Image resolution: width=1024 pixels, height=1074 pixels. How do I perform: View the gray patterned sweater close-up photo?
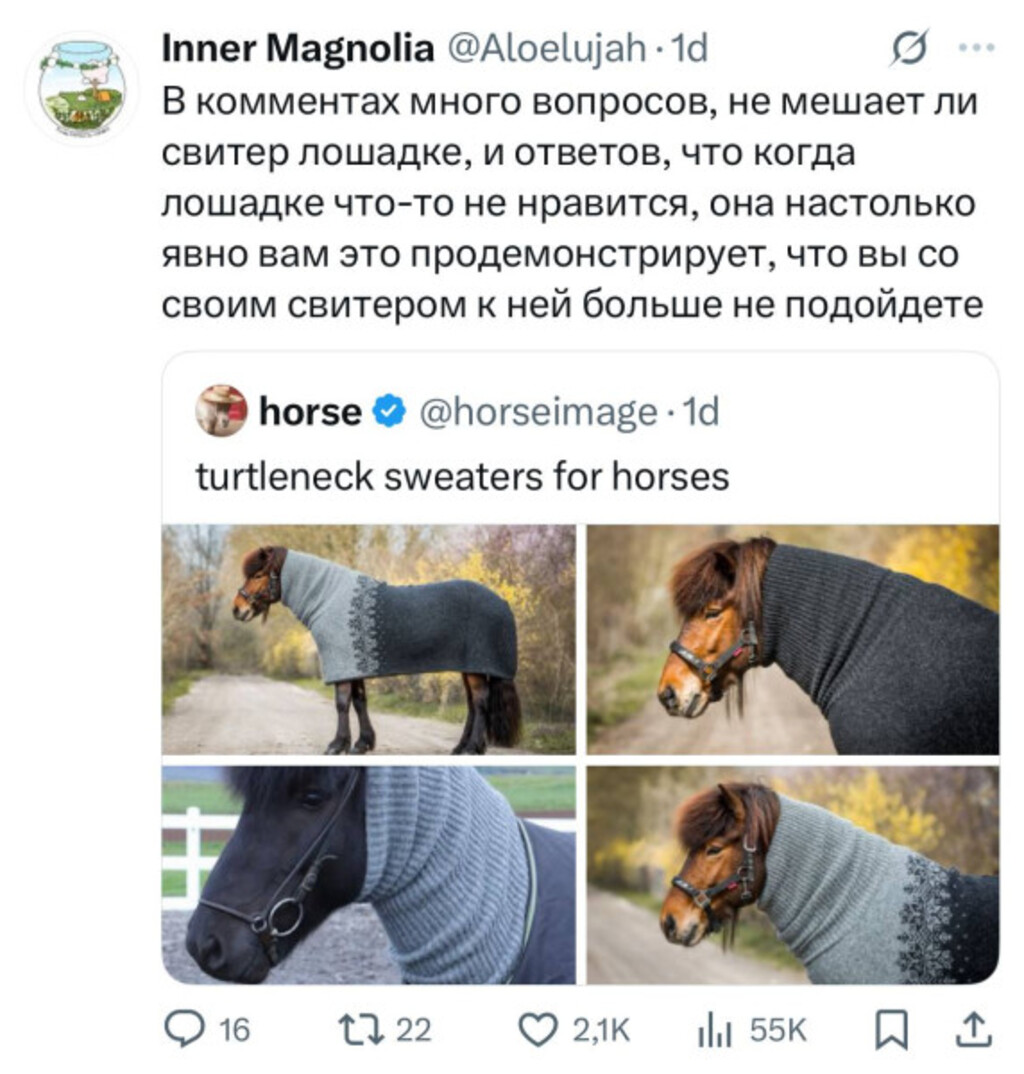coord(792,875)
